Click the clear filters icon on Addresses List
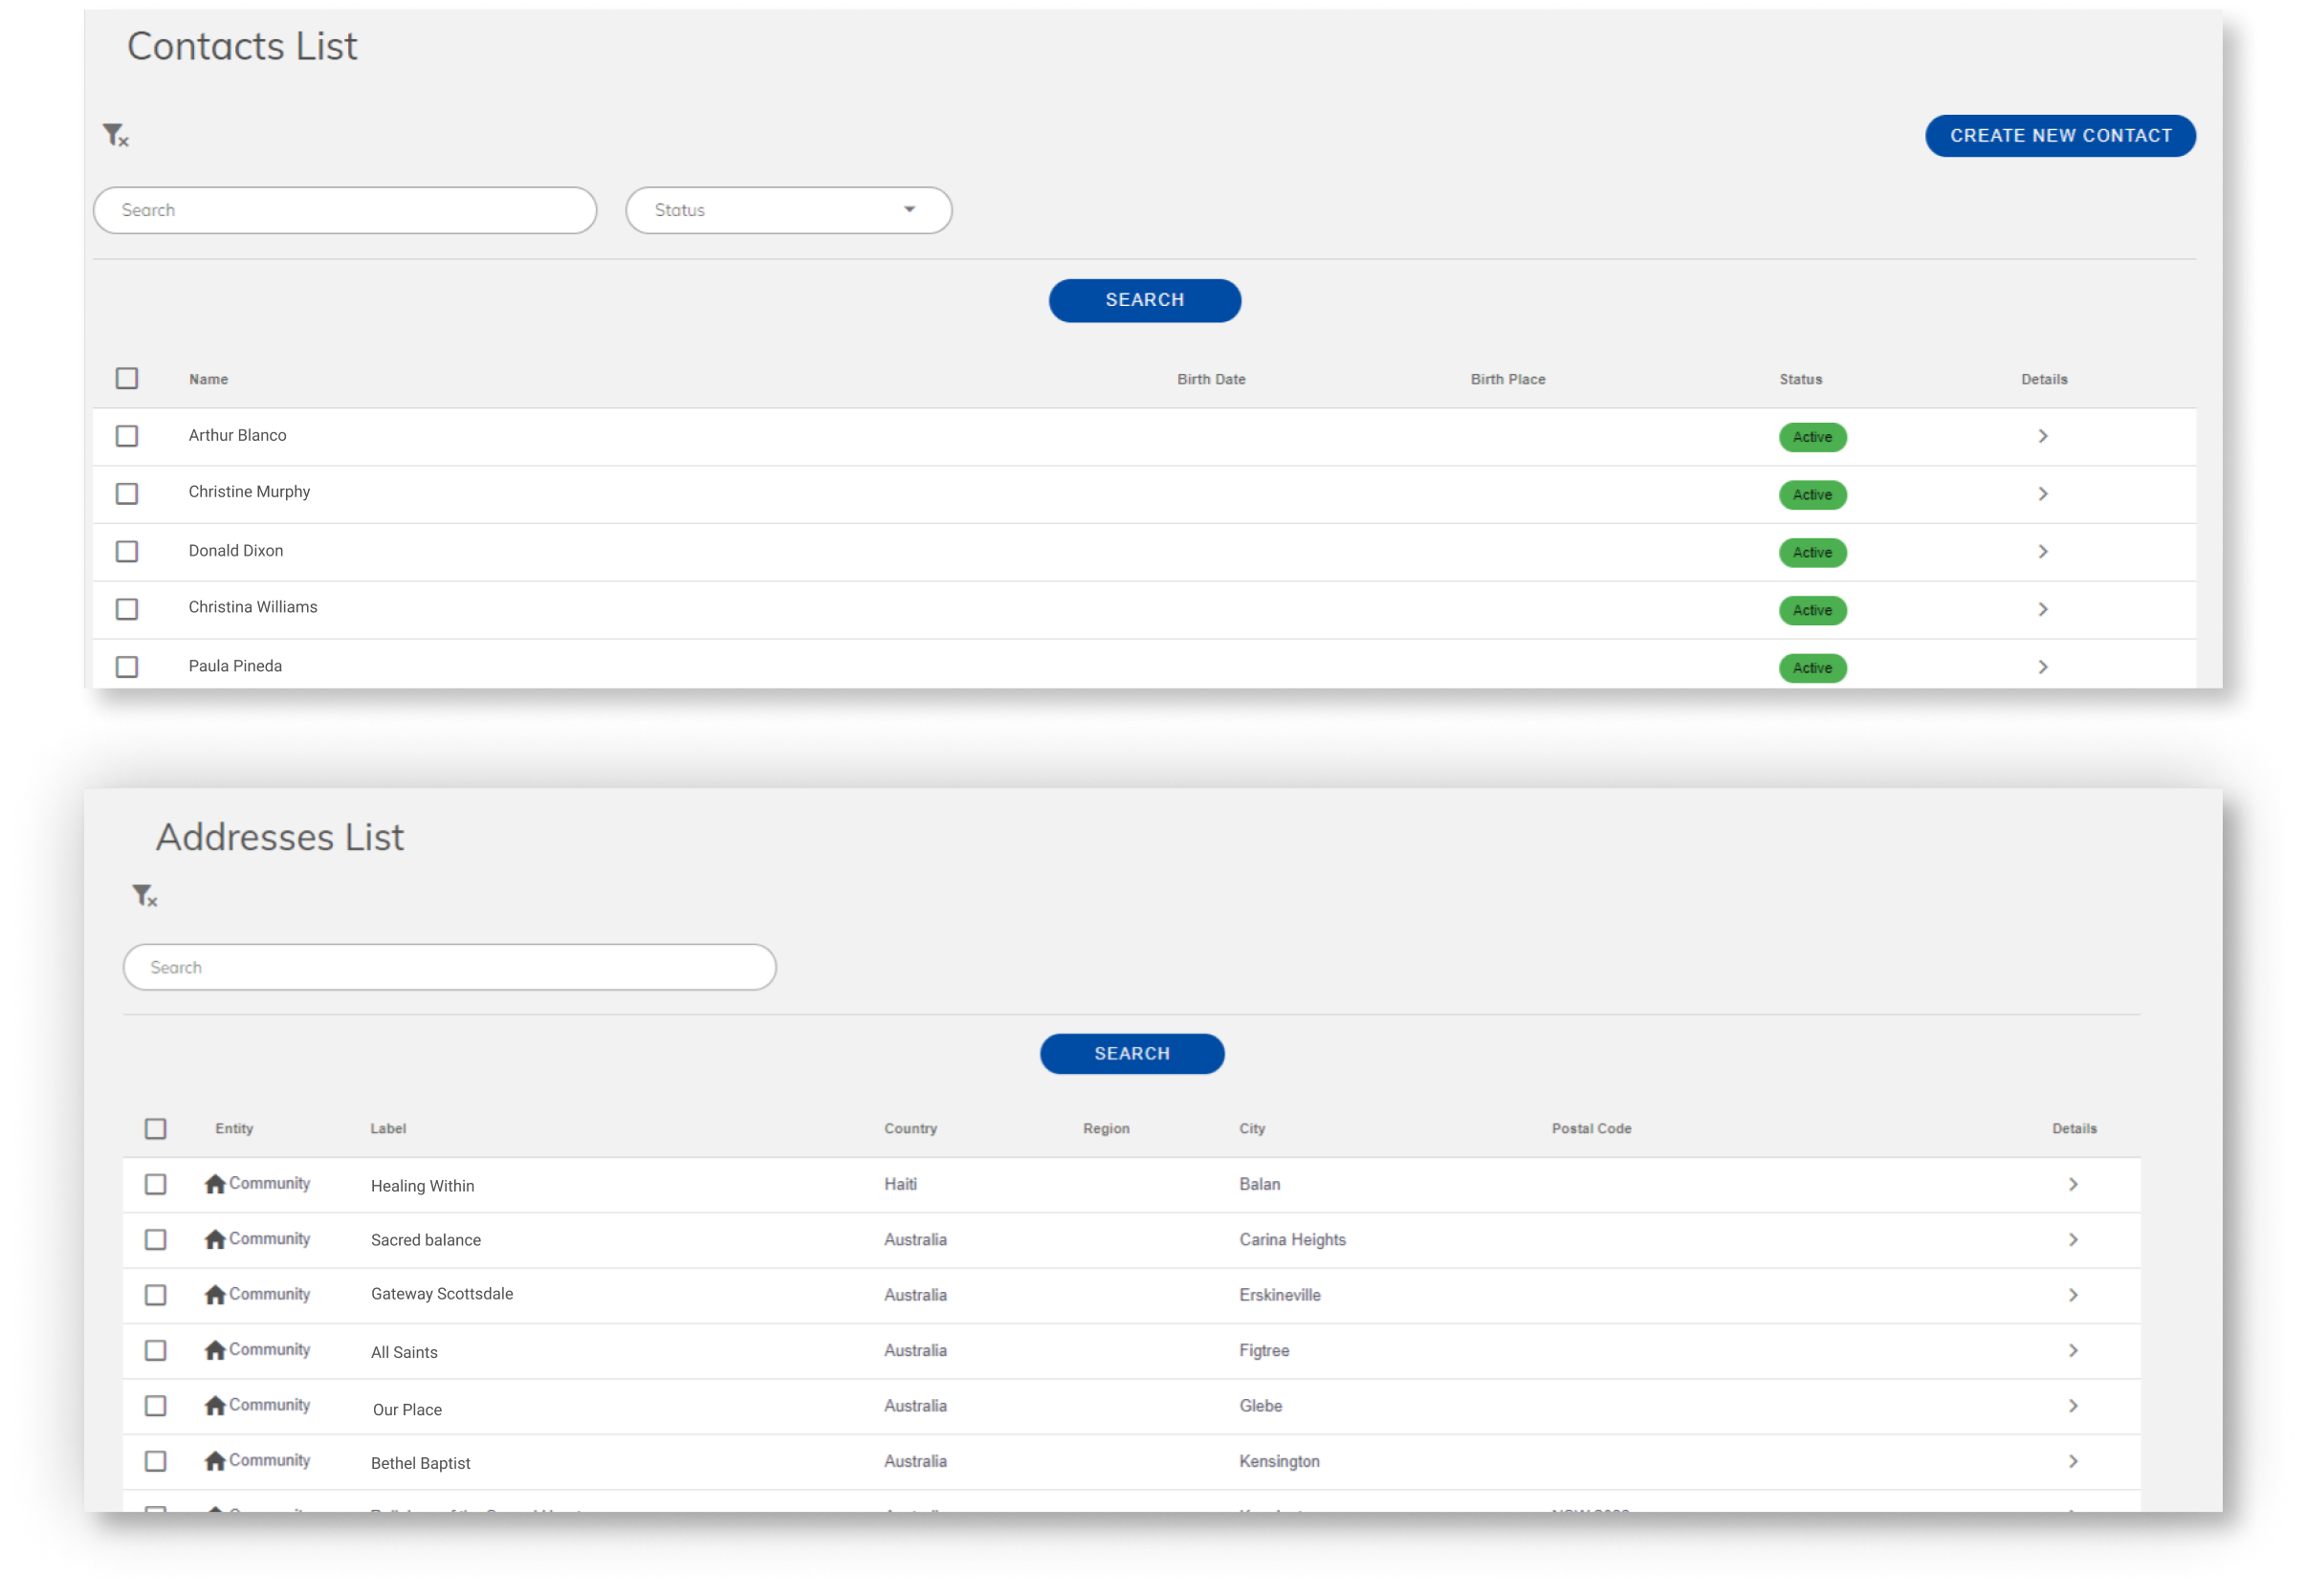Viewport: 2305px width, 1596px height. tap(146, 896)
